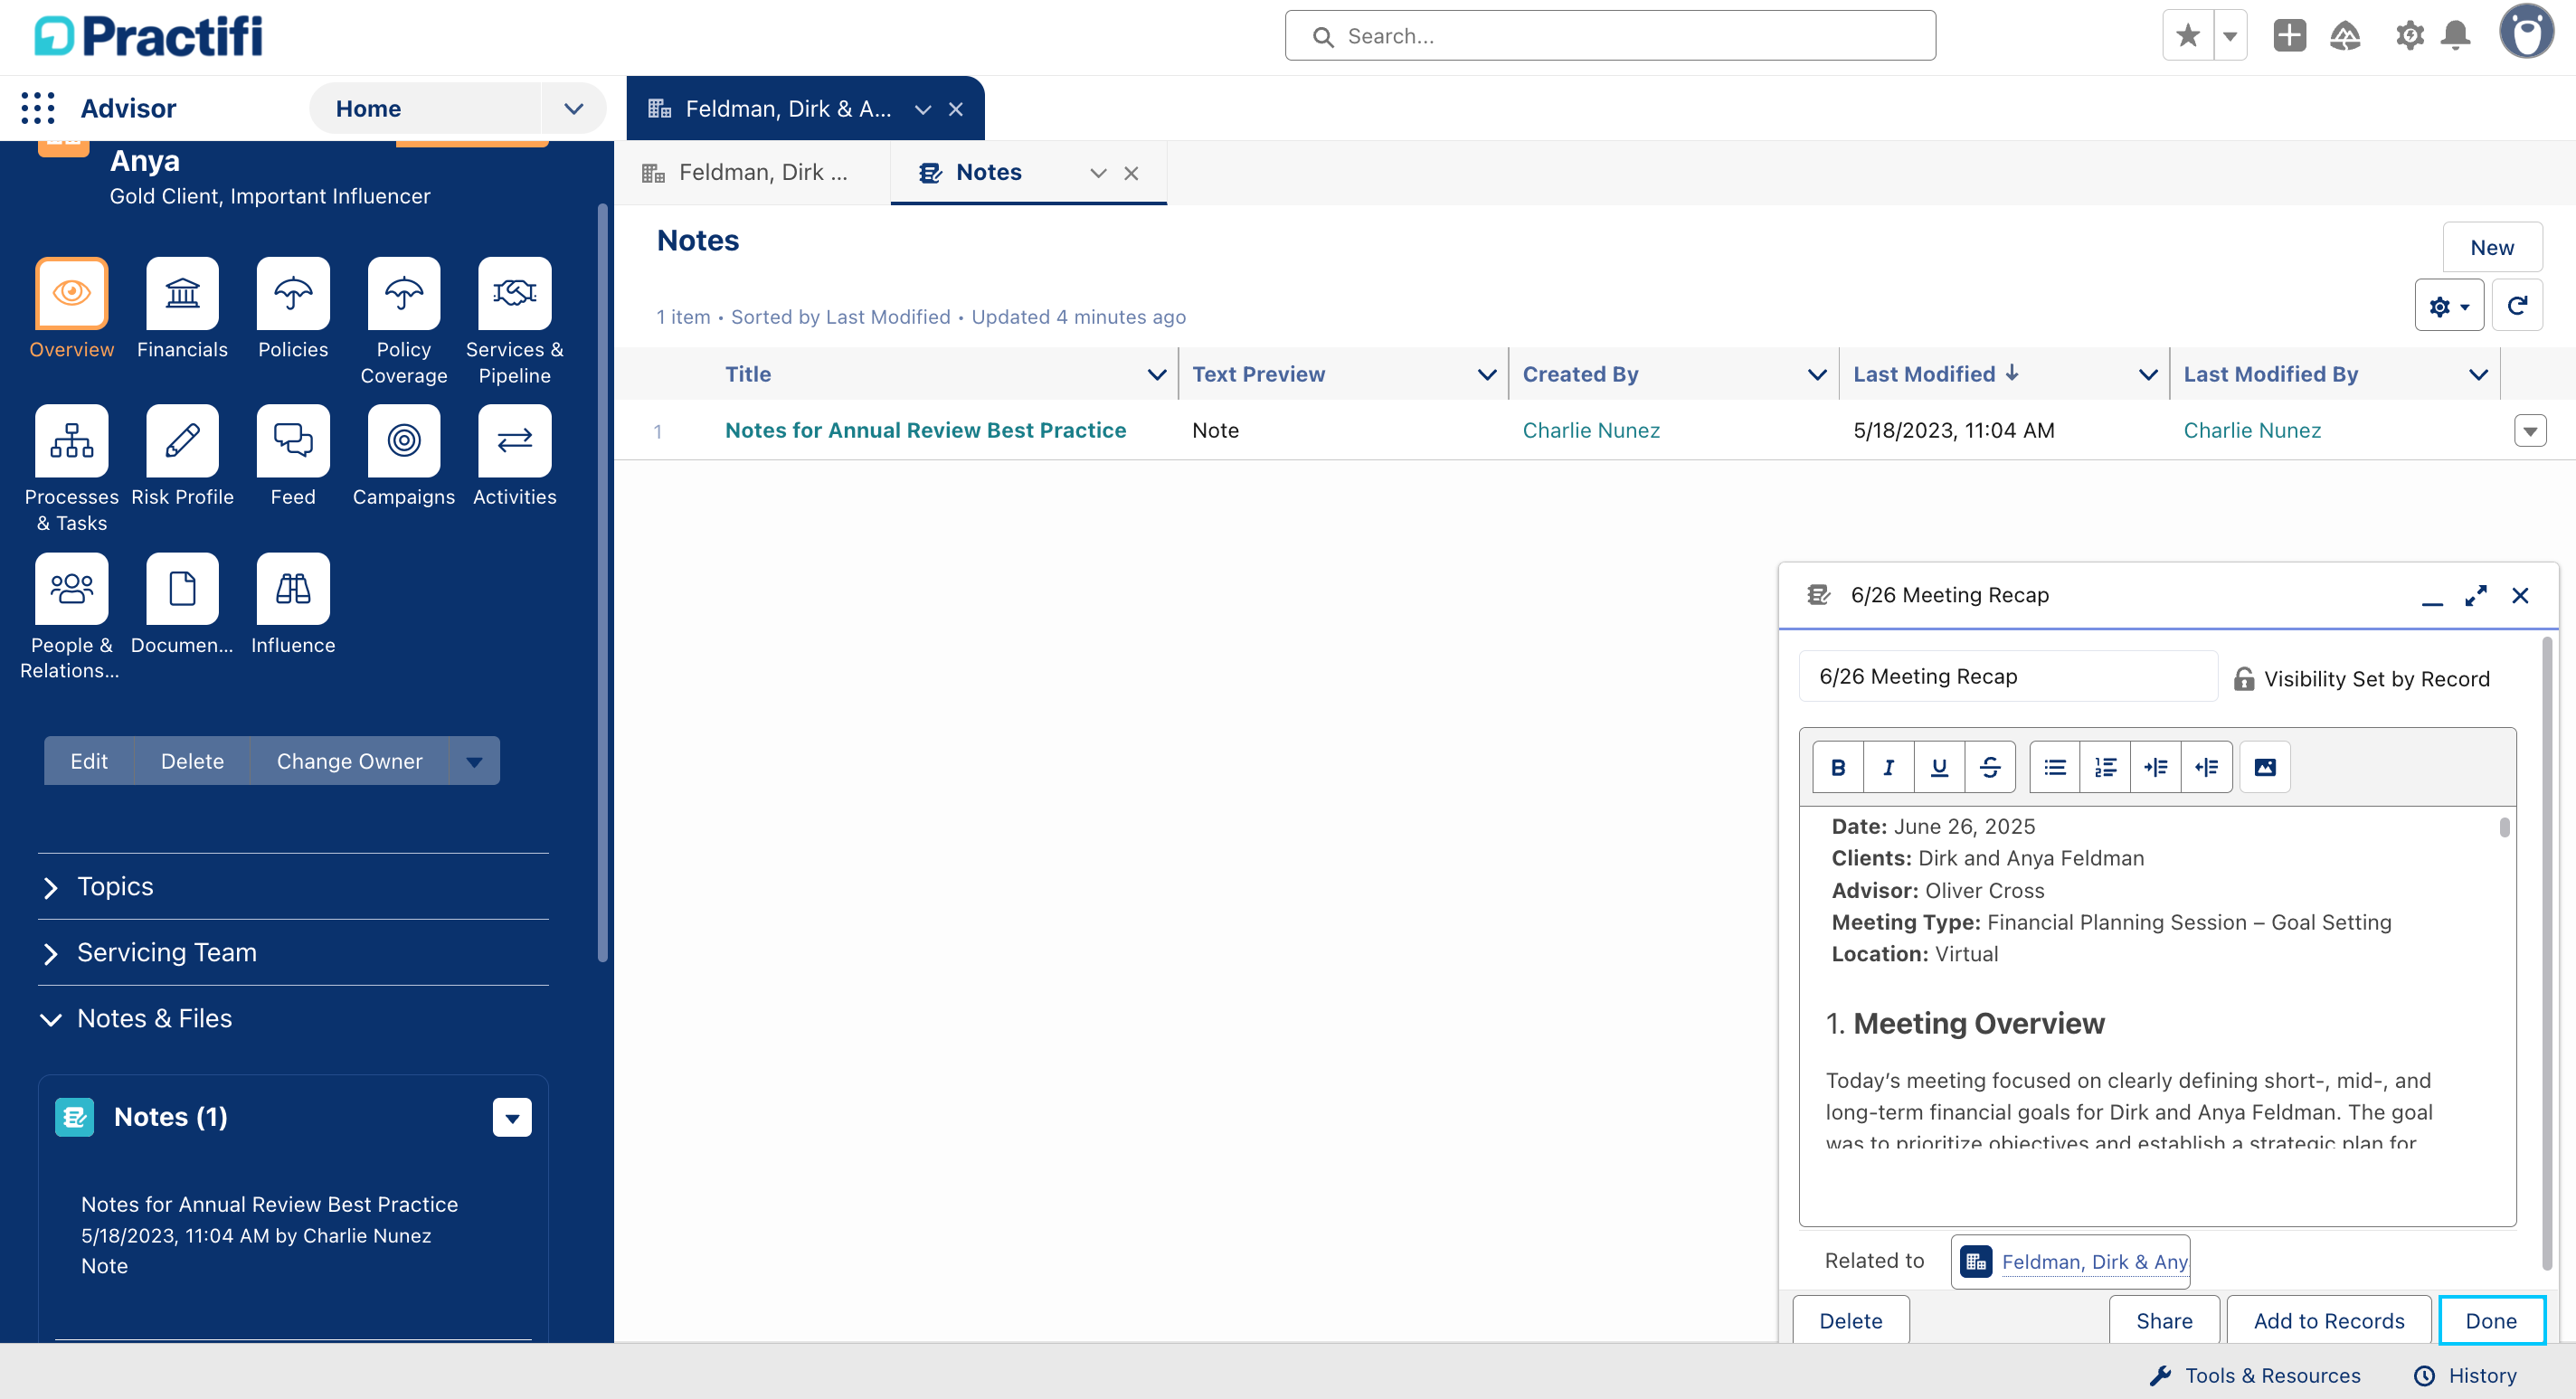Screen dimensions: 2576x1399
Task: Insert a numbered list in note
Action: click(2105, 767)
